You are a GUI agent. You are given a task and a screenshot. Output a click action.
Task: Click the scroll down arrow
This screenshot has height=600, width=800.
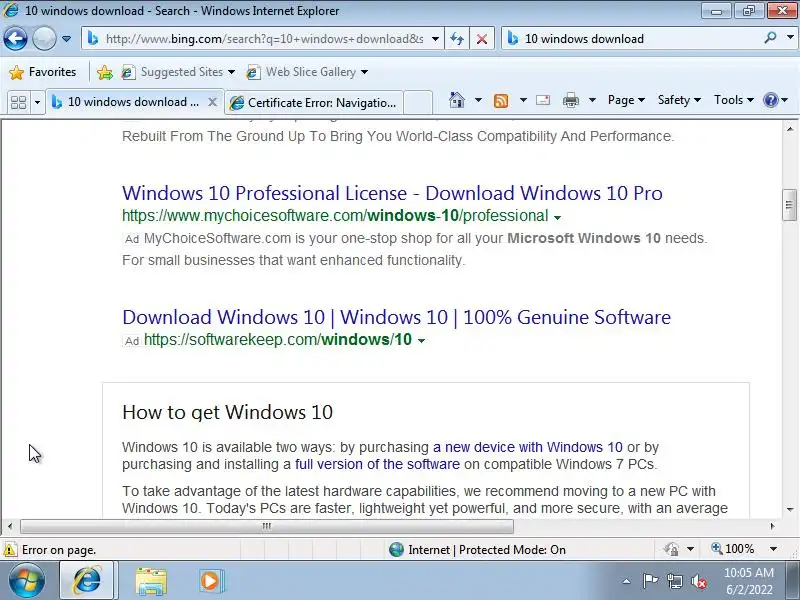(x=790, y=510)
